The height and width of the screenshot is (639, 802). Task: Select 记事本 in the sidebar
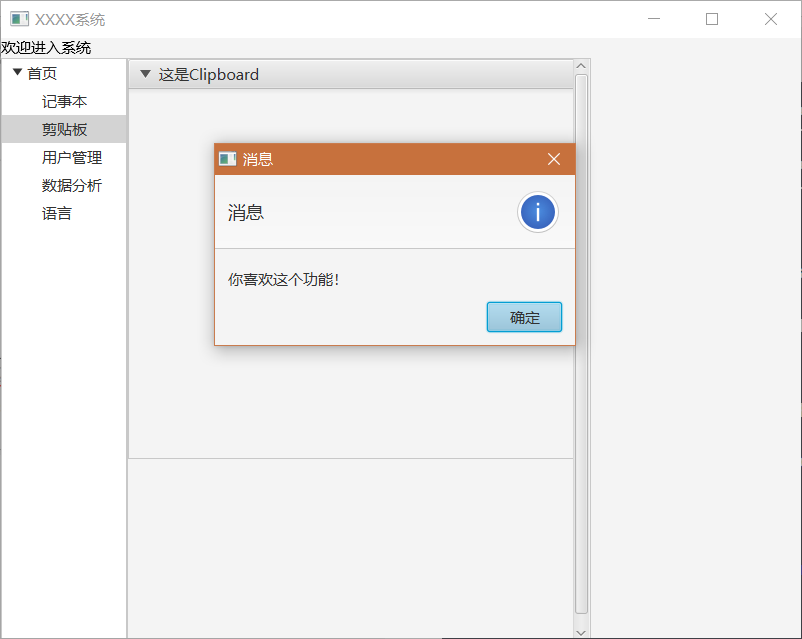click(x=64, y=101)
